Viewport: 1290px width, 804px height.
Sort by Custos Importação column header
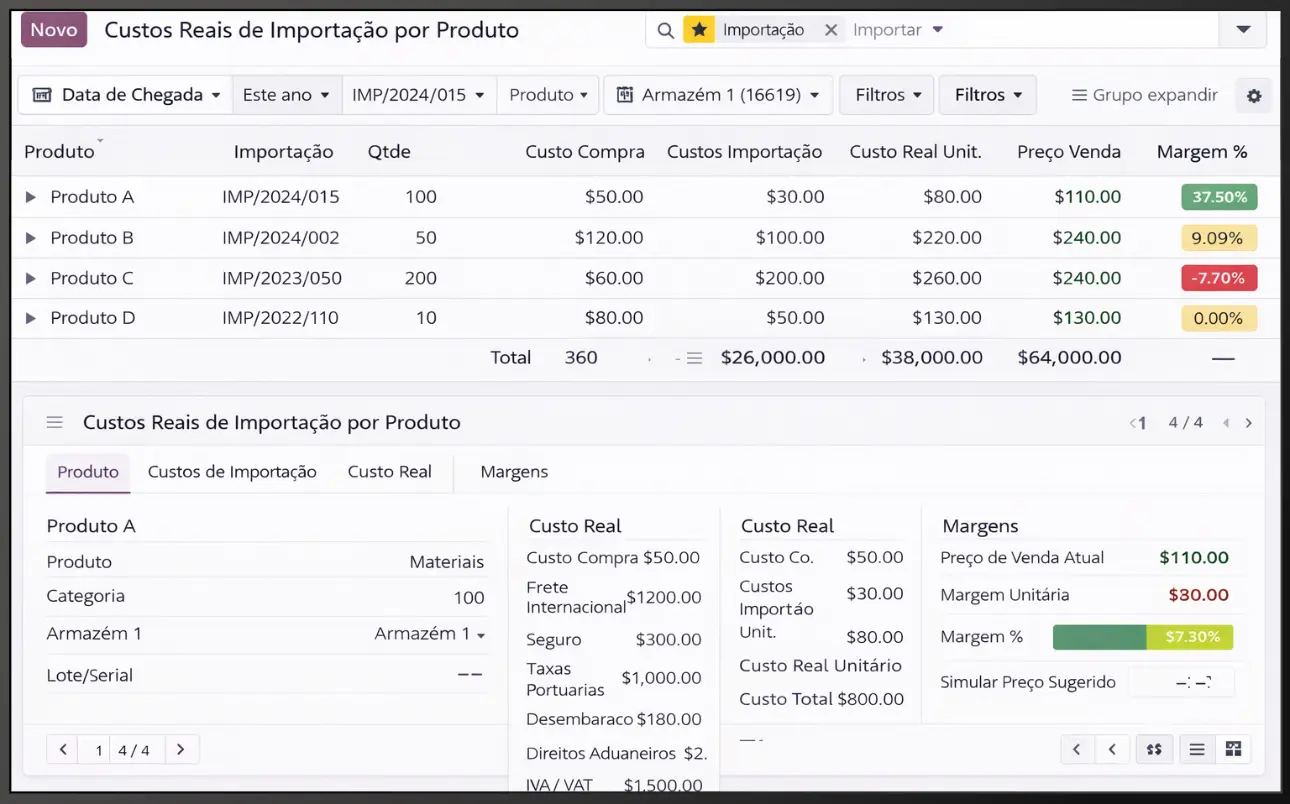point(744,152)
